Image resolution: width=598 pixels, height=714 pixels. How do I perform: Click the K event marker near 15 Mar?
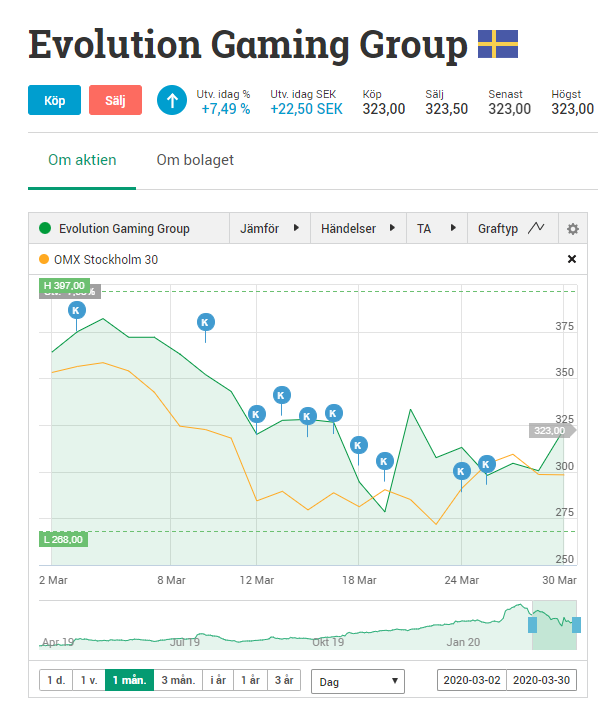(x=307, y=416)
